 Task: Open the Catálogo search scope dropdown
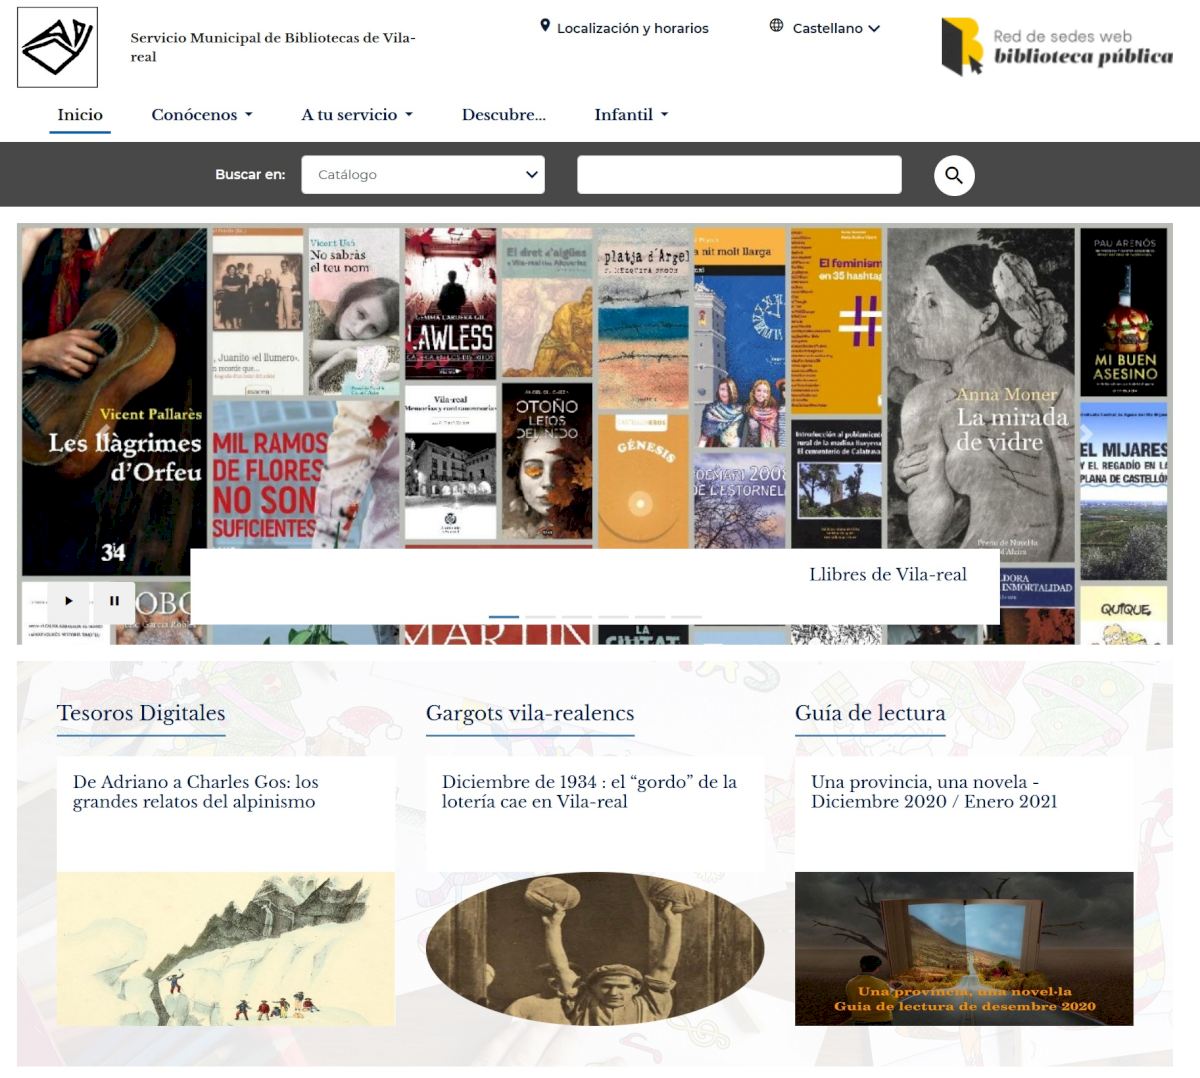click(x=423, y=175)
